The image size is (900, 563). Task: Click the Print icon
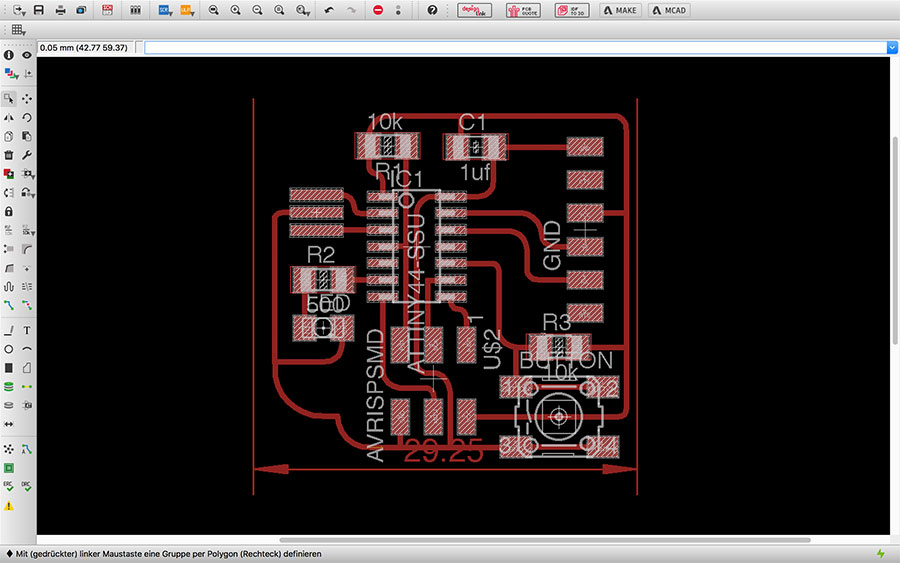click(60, 10)
